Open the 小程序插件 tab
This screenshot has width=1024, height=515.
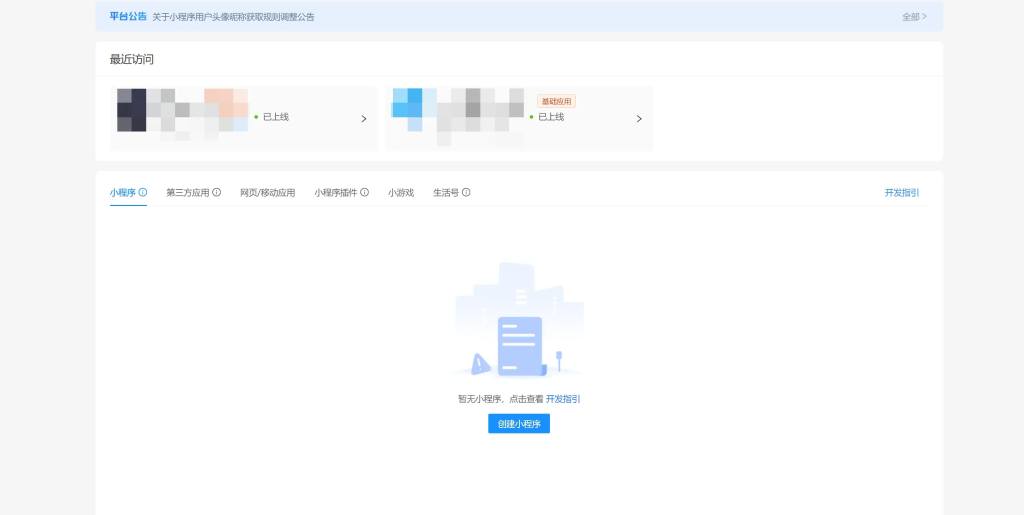coord(335,193)
